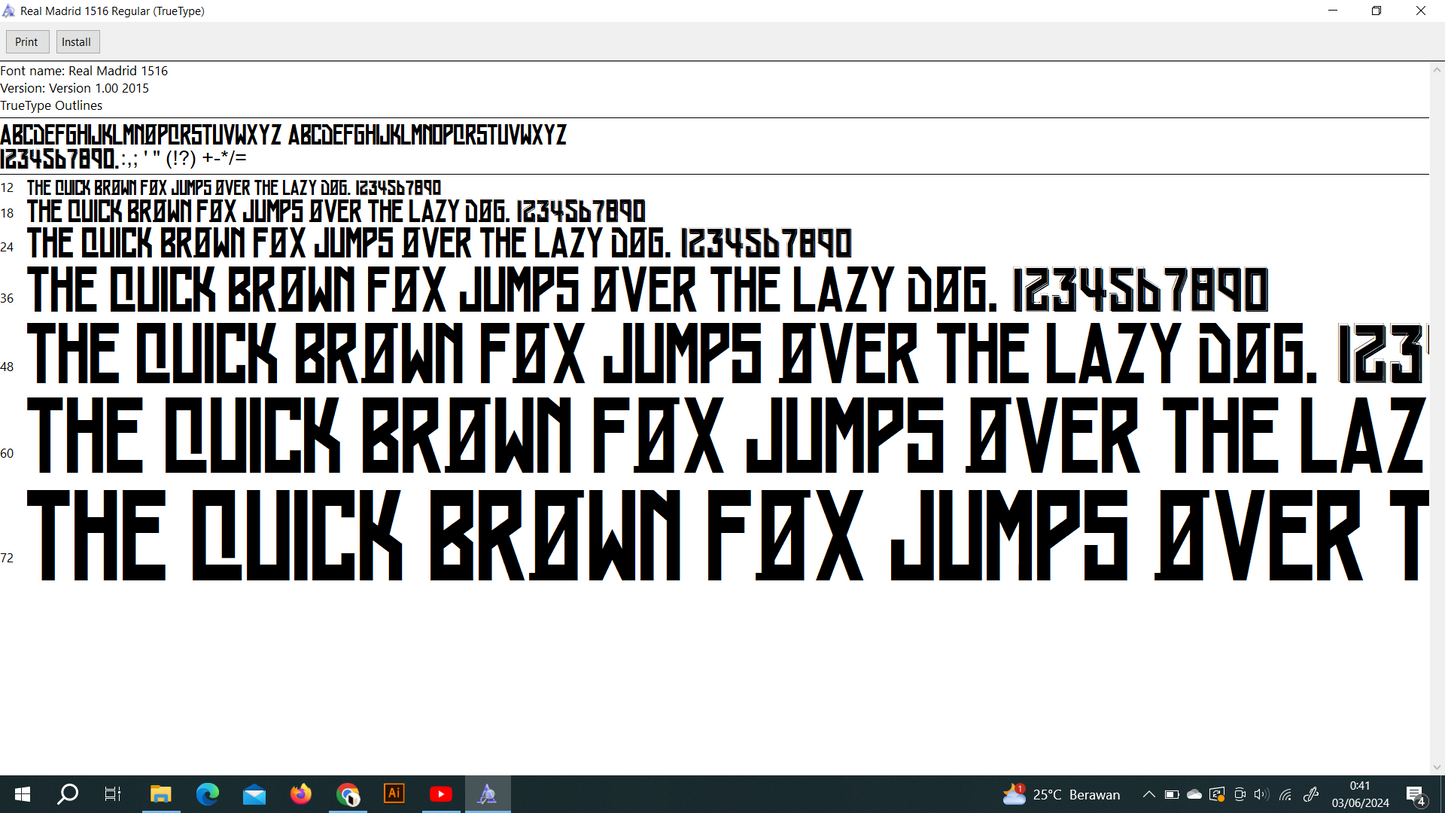
Task: Open the weather widget showing 25°C Berawan
Action: click(1061, 795)
